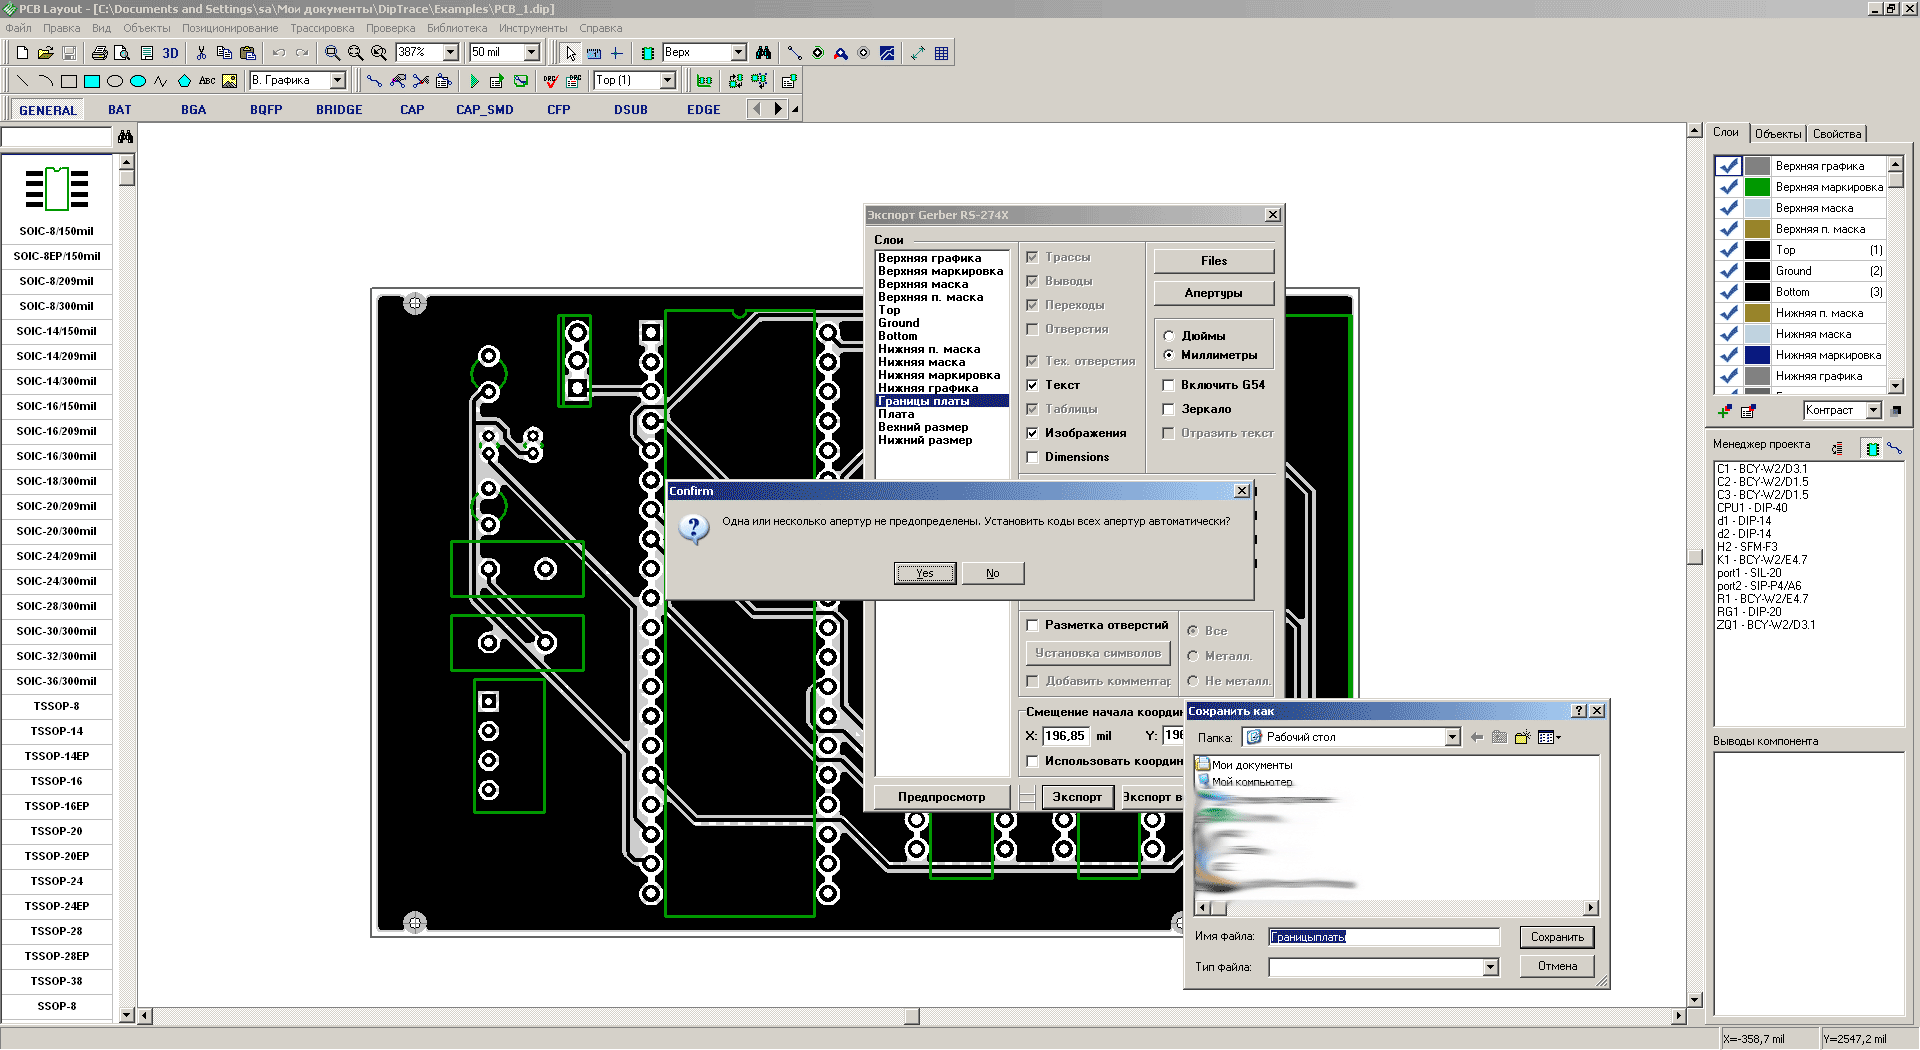Expand the Папка folder dropdown

[1453, 737]
